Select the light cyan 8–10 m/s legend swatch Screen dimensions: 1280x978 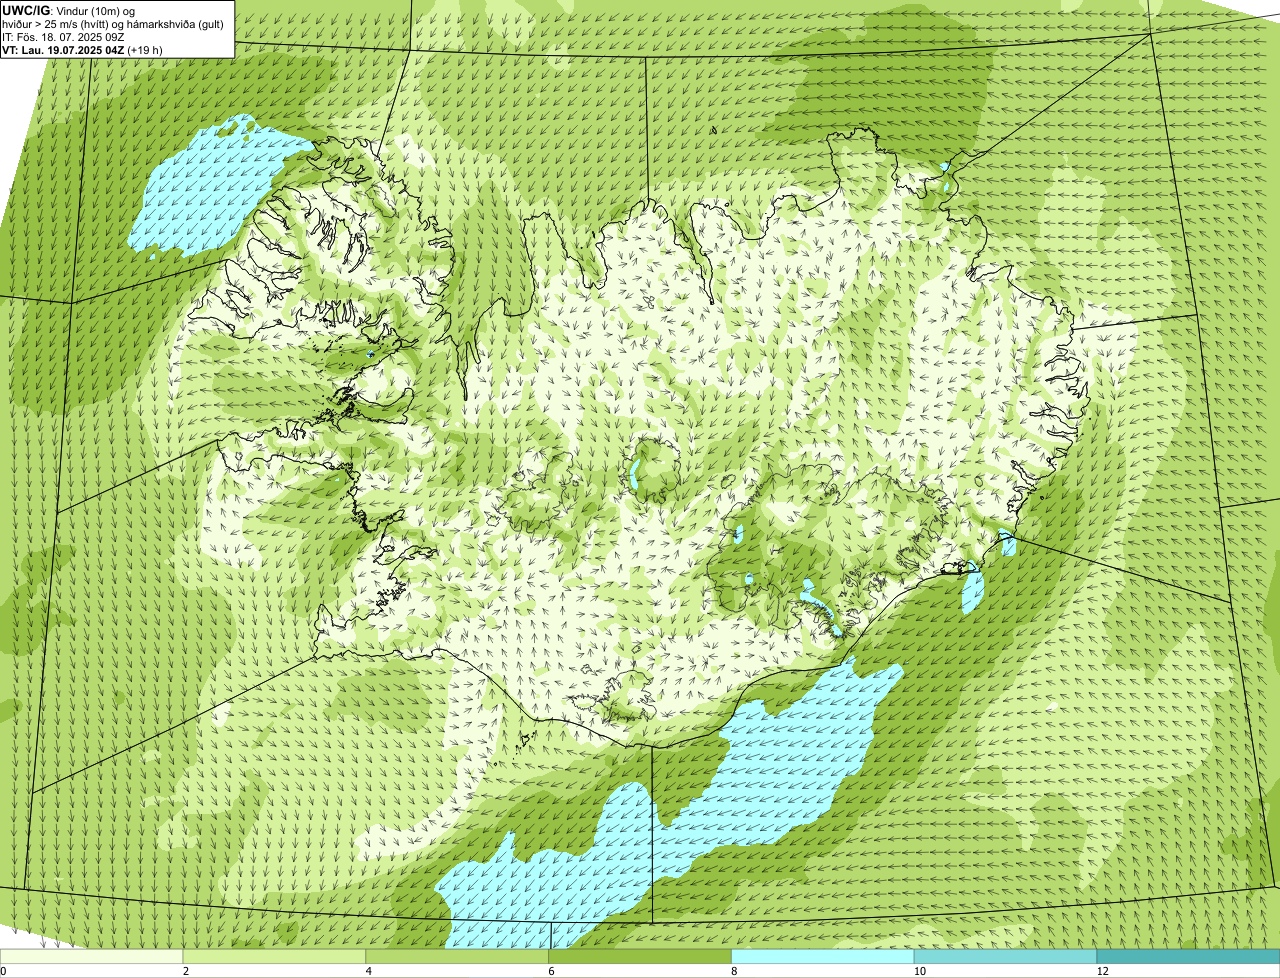pyautogui.click(x=824, y=956)
